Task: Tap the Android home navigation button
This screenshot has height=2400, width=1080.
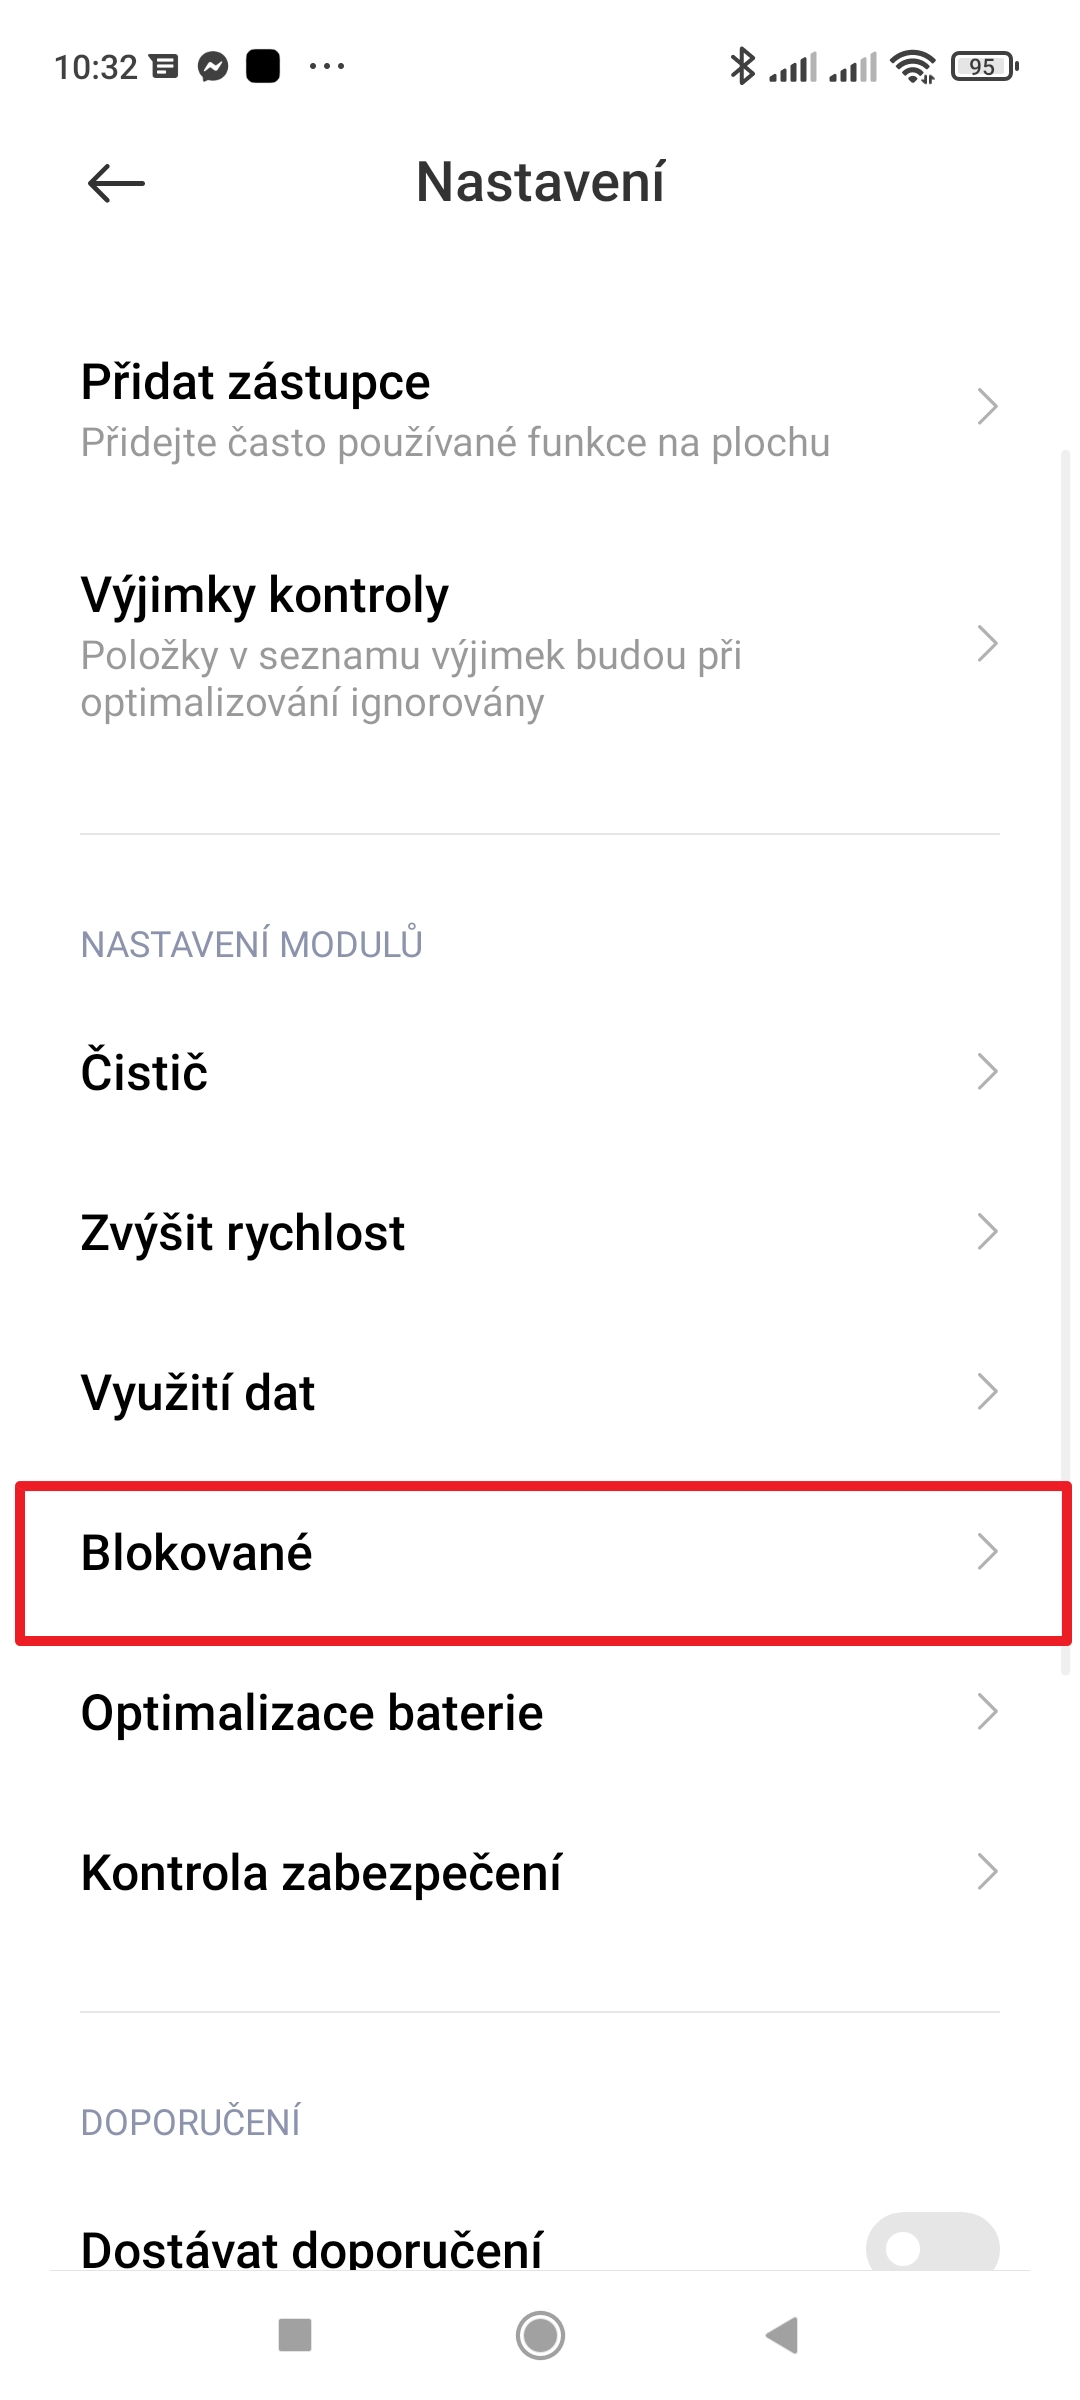Action: click(540, 2336)
